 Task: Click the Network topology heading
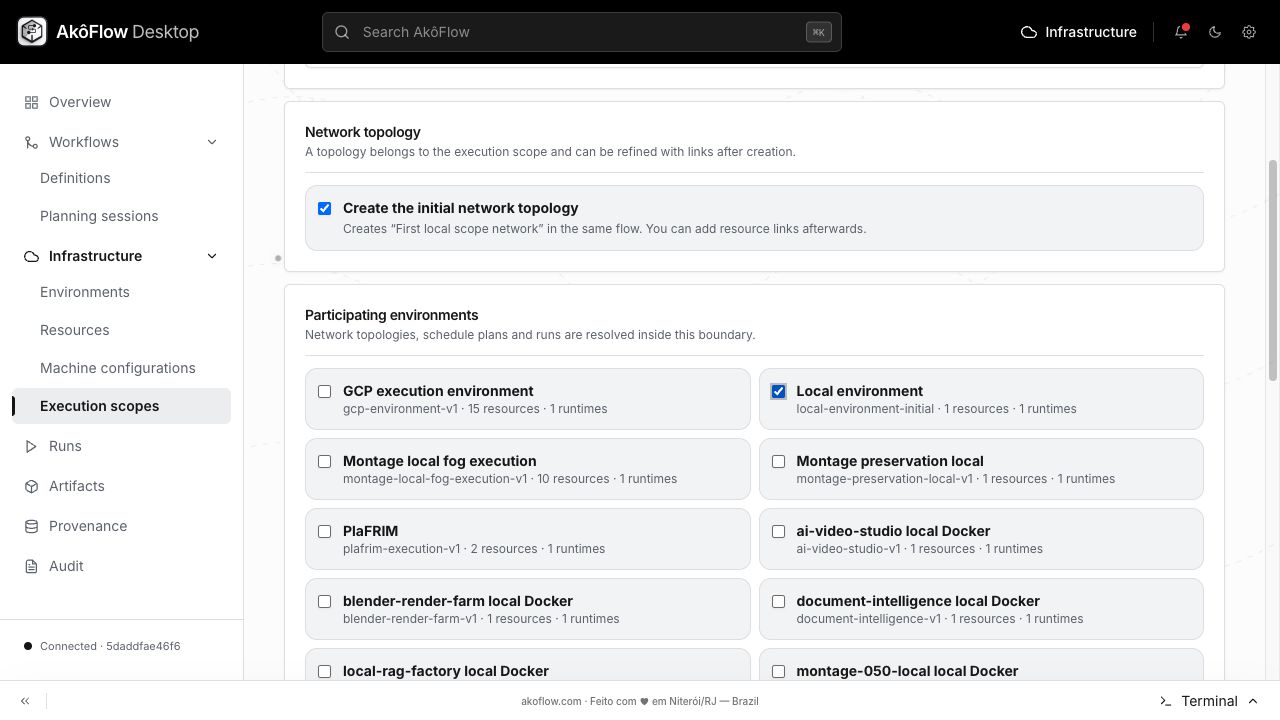363,132
